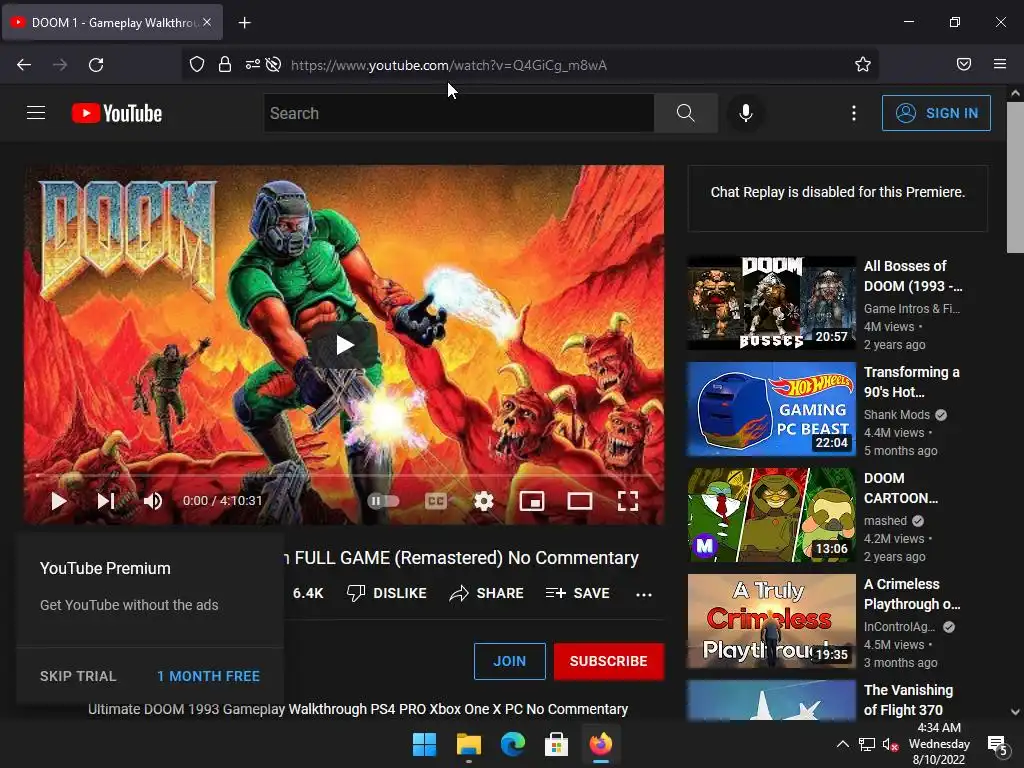1024x768 pixels.
Task: Open All Bosses of DOOM thumbnail
Action: pyautogui.click(x=771, y=303)
